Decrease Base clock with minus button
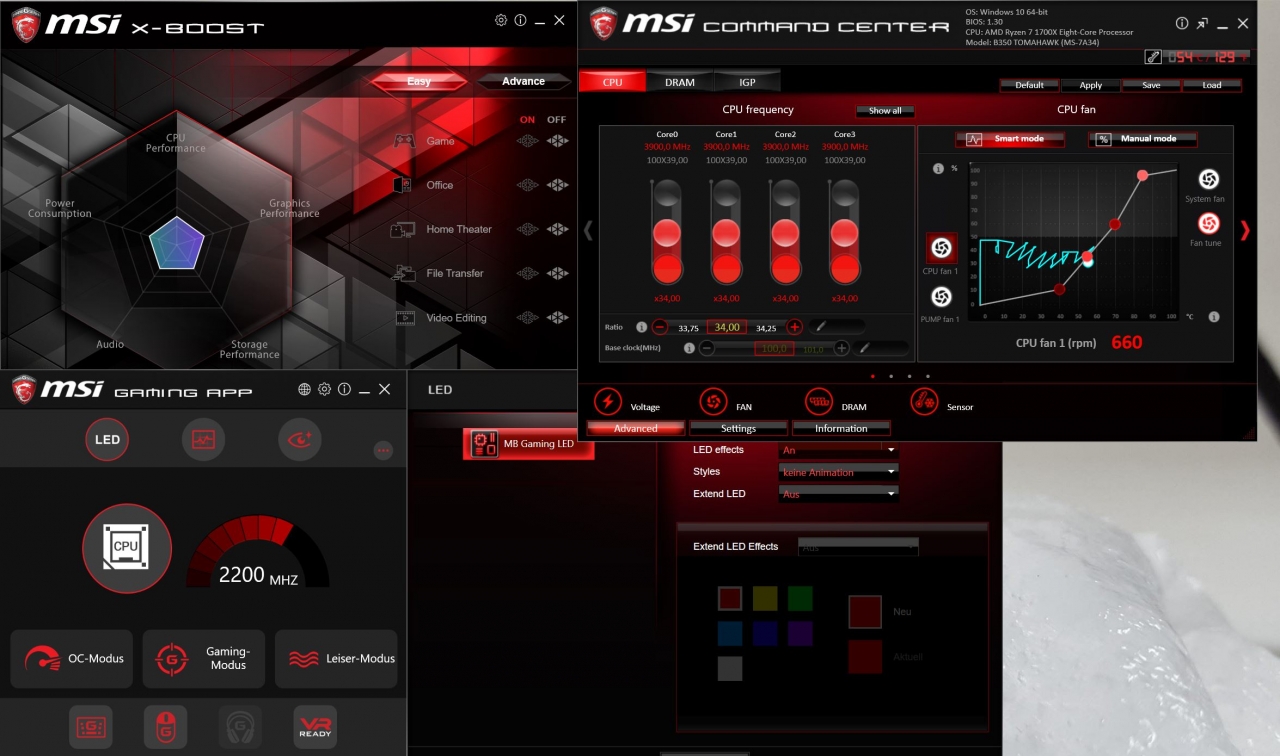The height and width of the screenshot is (756, 1280). (707, 348)
